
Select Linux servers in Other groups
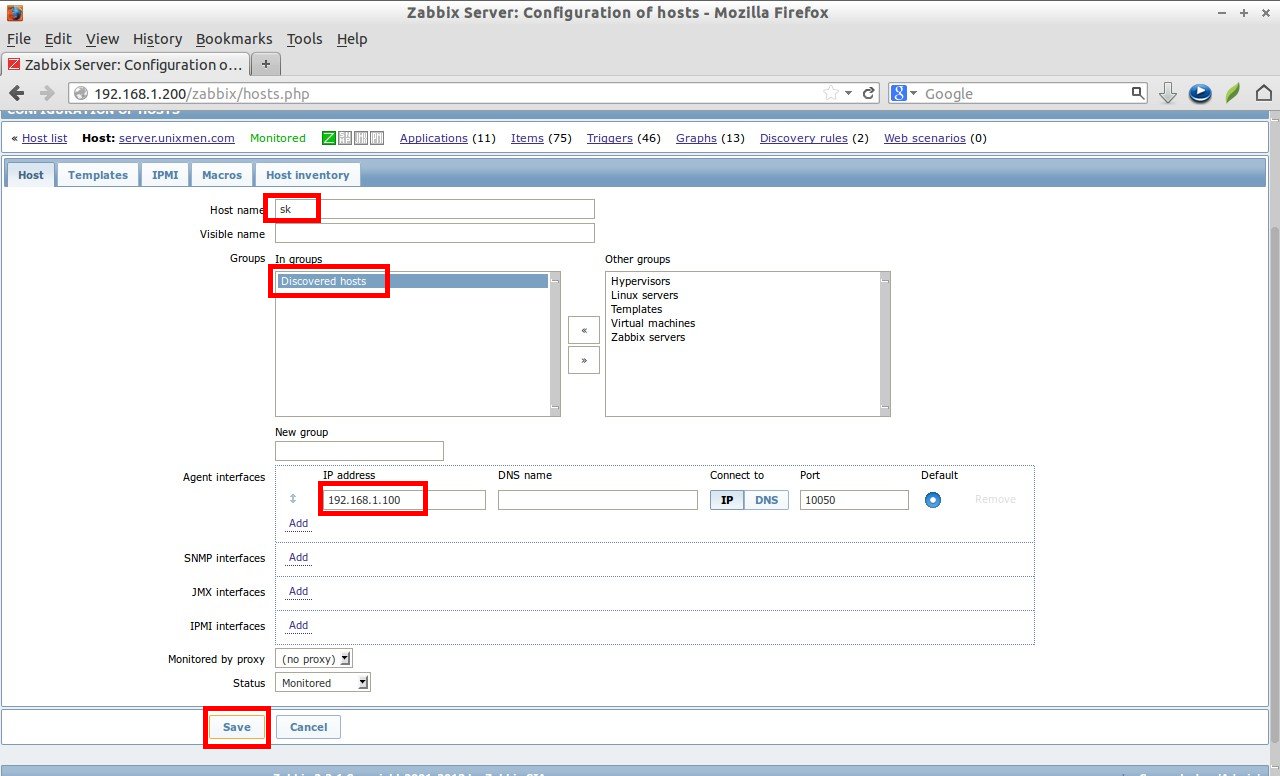(x=645, y=295)
